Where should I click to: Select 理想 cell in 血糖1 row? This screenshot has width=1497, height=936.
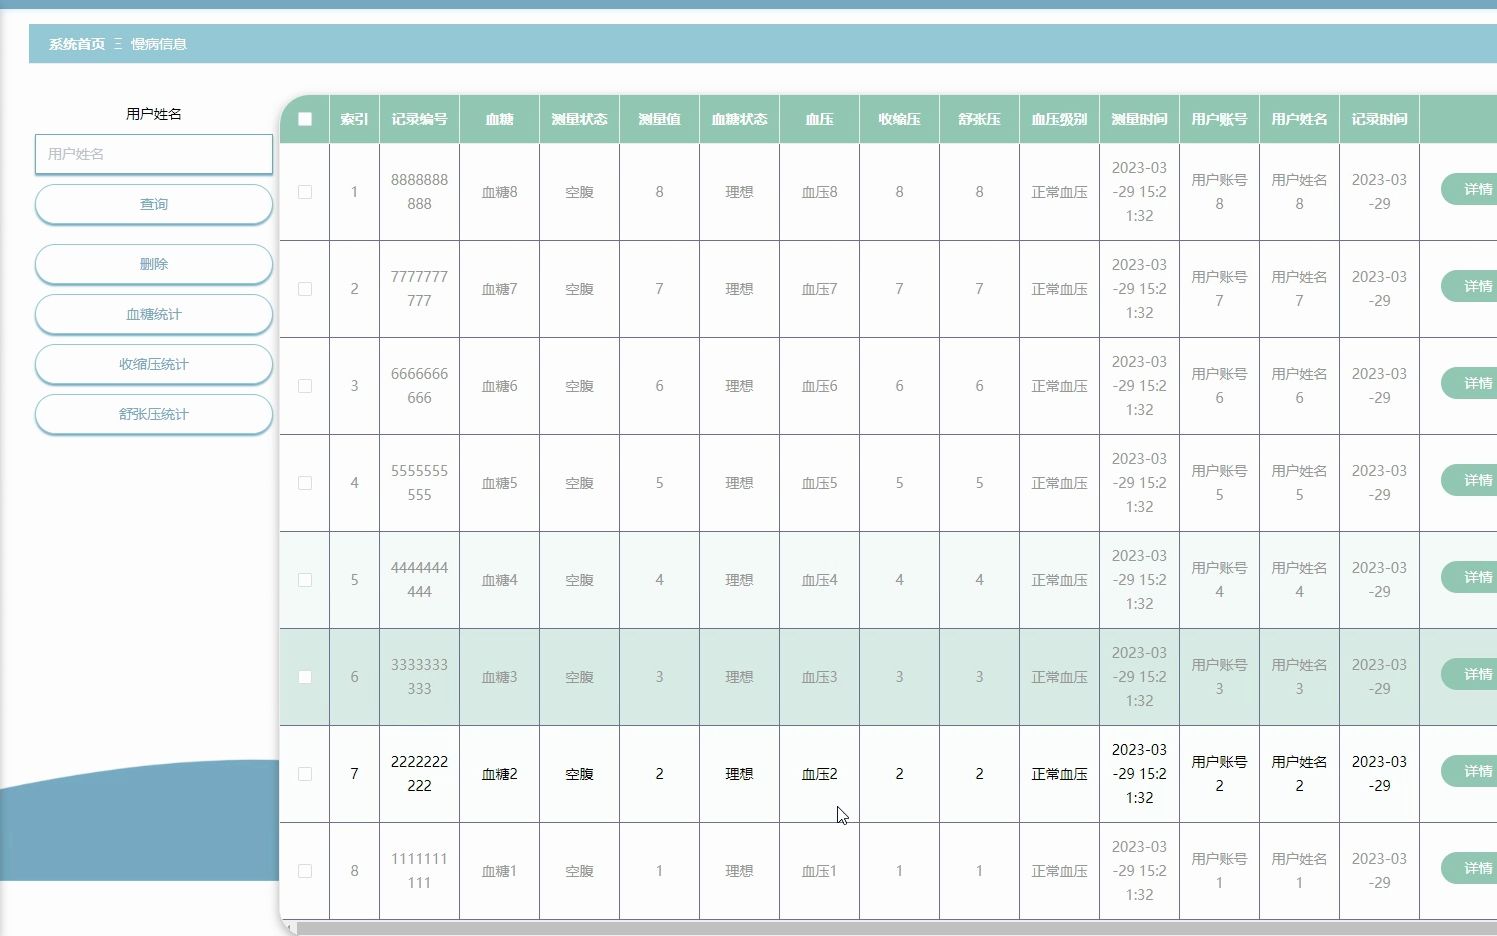(x=739, y=871)
